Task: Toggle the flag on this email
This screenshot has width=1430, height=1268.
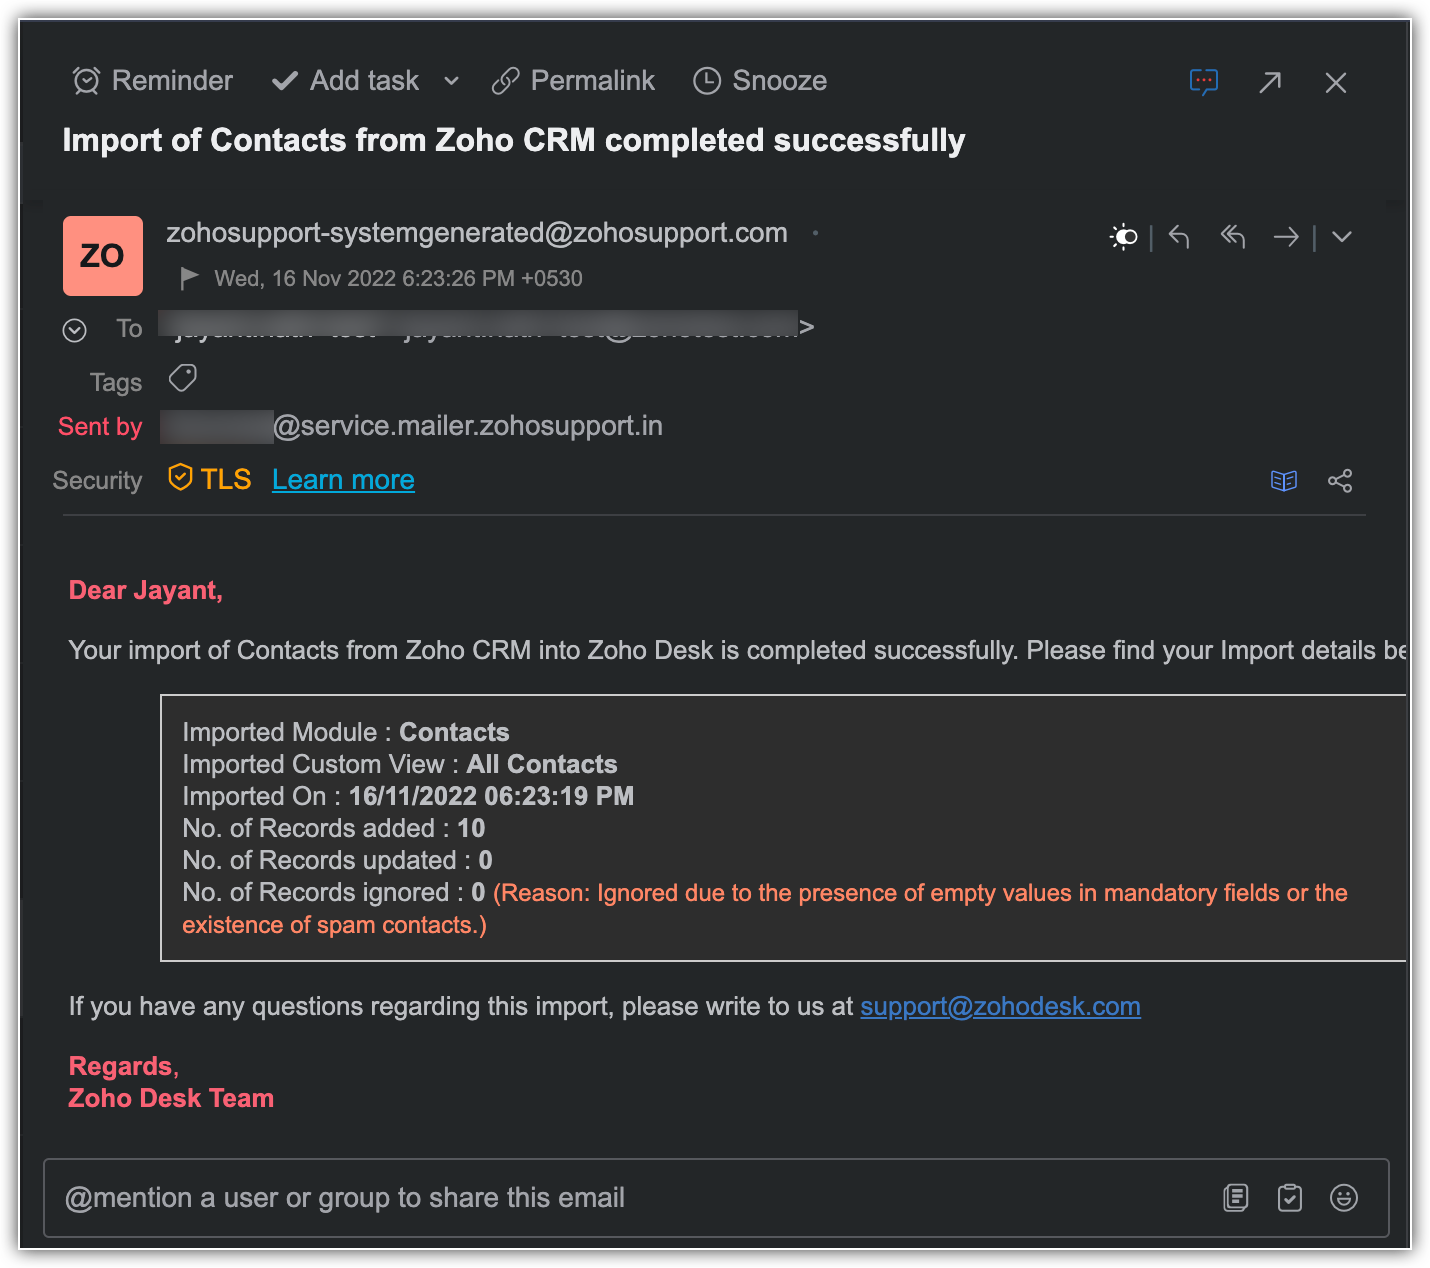Action: [188, 277]
